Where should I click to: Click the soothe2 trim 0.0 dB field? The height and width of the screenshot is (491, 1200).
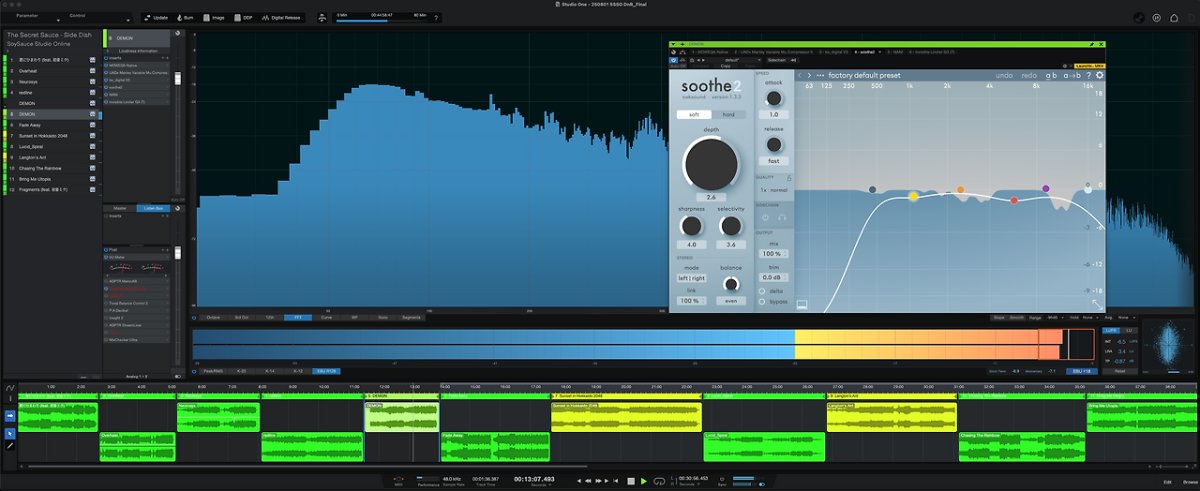pyautogui.click(x=773, y=277)
